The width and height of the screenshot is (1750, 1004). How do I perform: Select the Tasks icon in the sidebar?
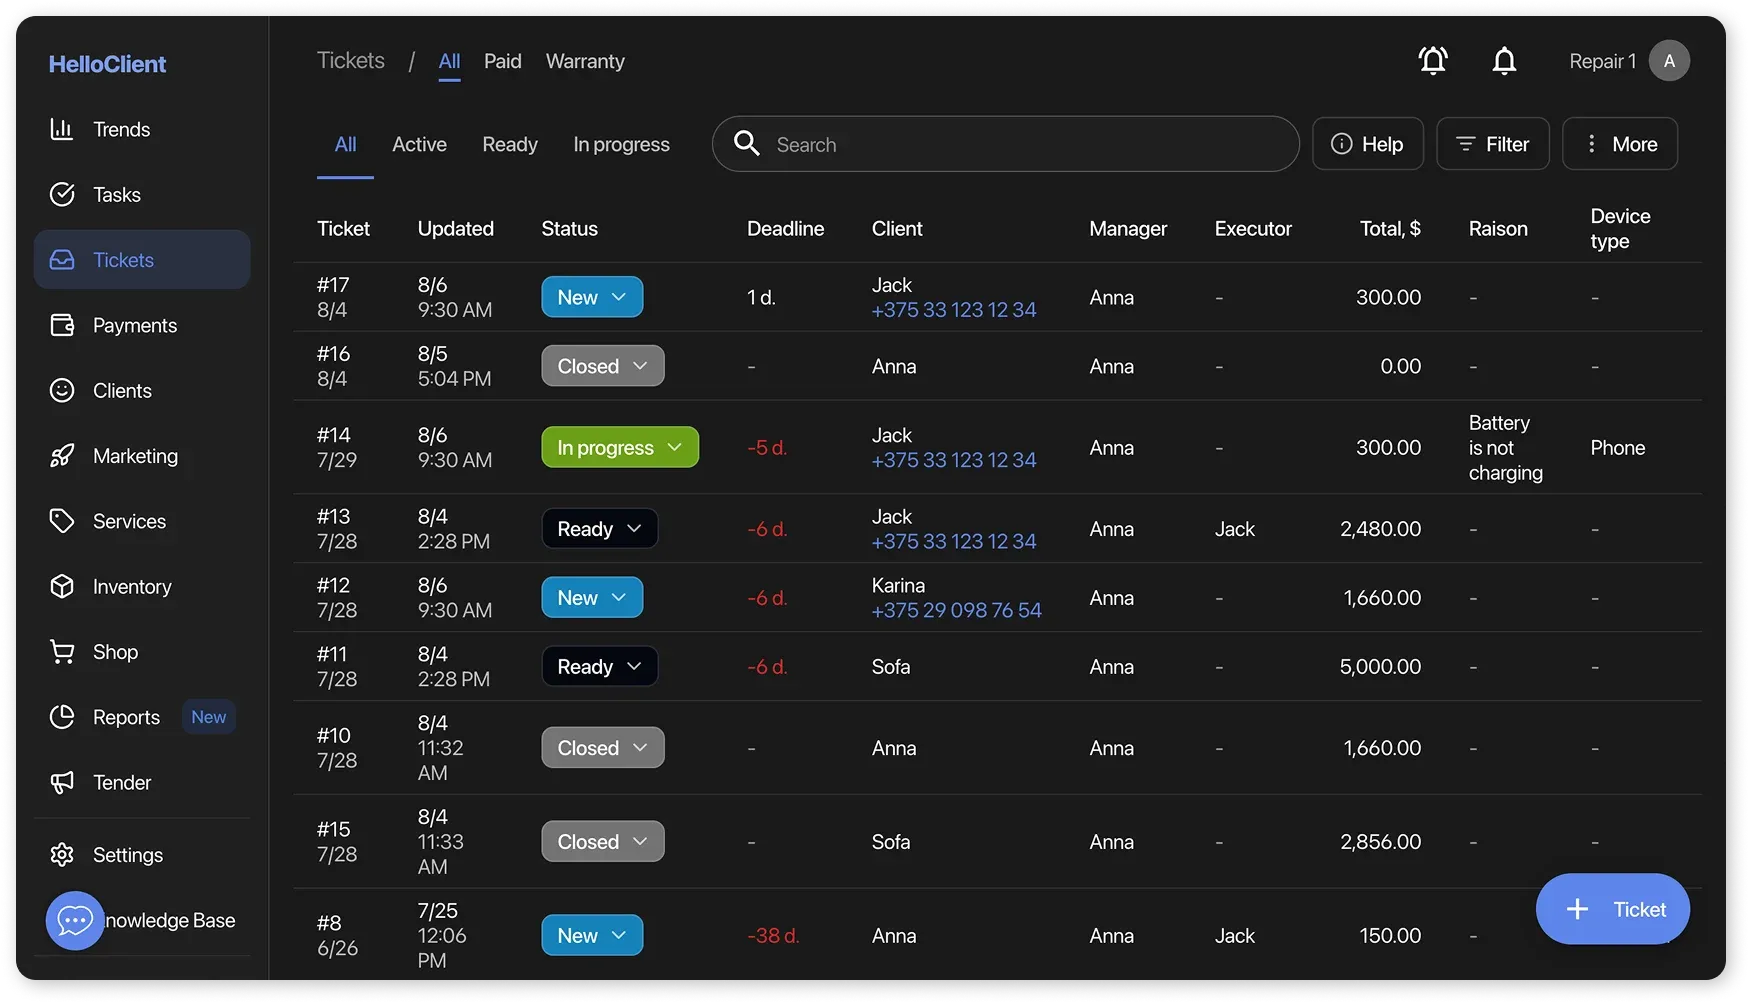(62, 194)
